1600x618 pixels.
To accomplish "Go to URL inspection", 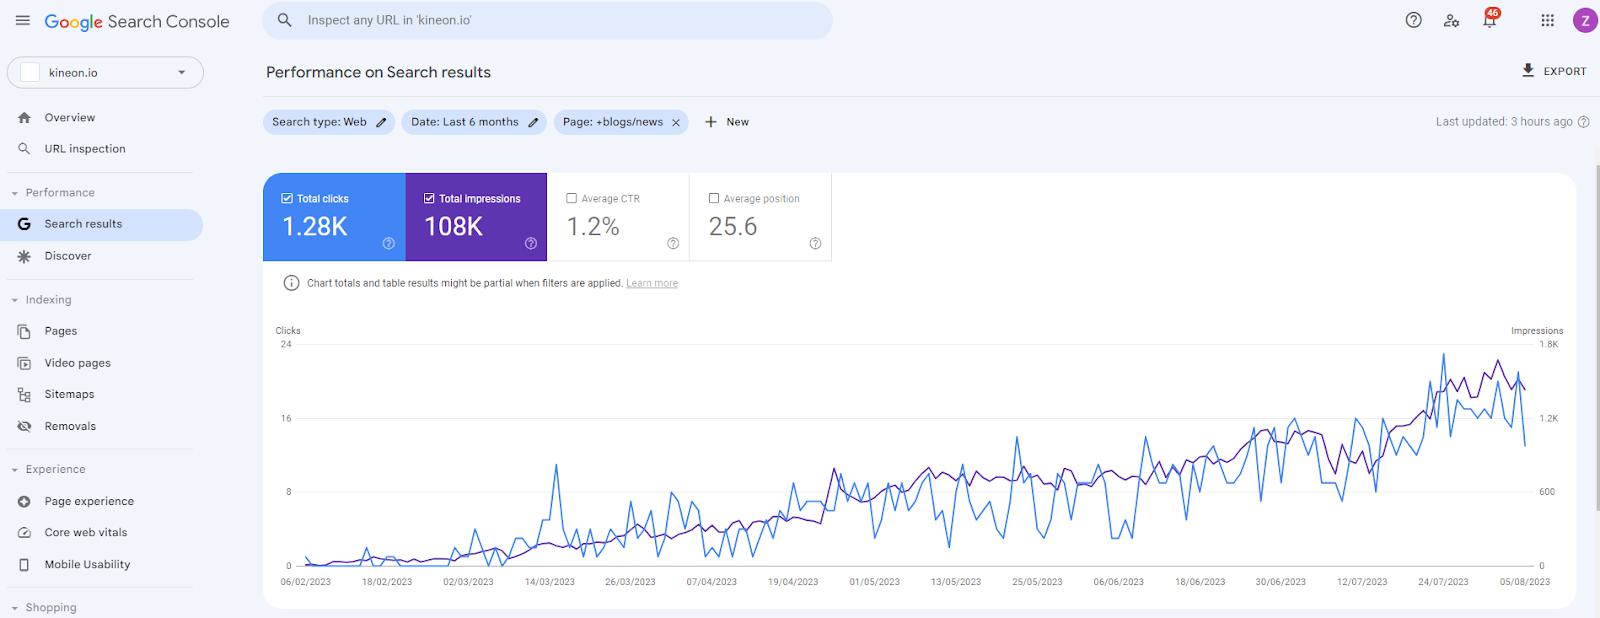I will pos(84,149).
